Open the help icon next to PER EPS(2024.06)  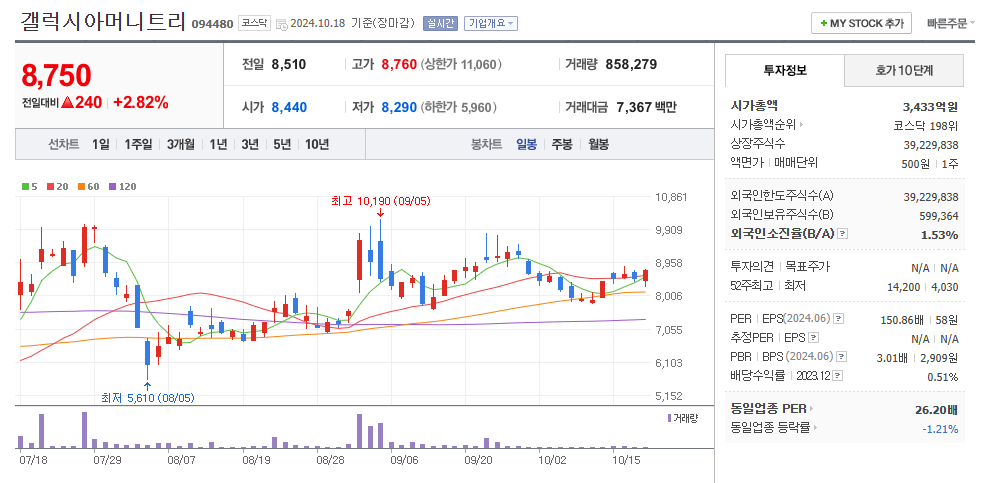(x=839, y=318)
